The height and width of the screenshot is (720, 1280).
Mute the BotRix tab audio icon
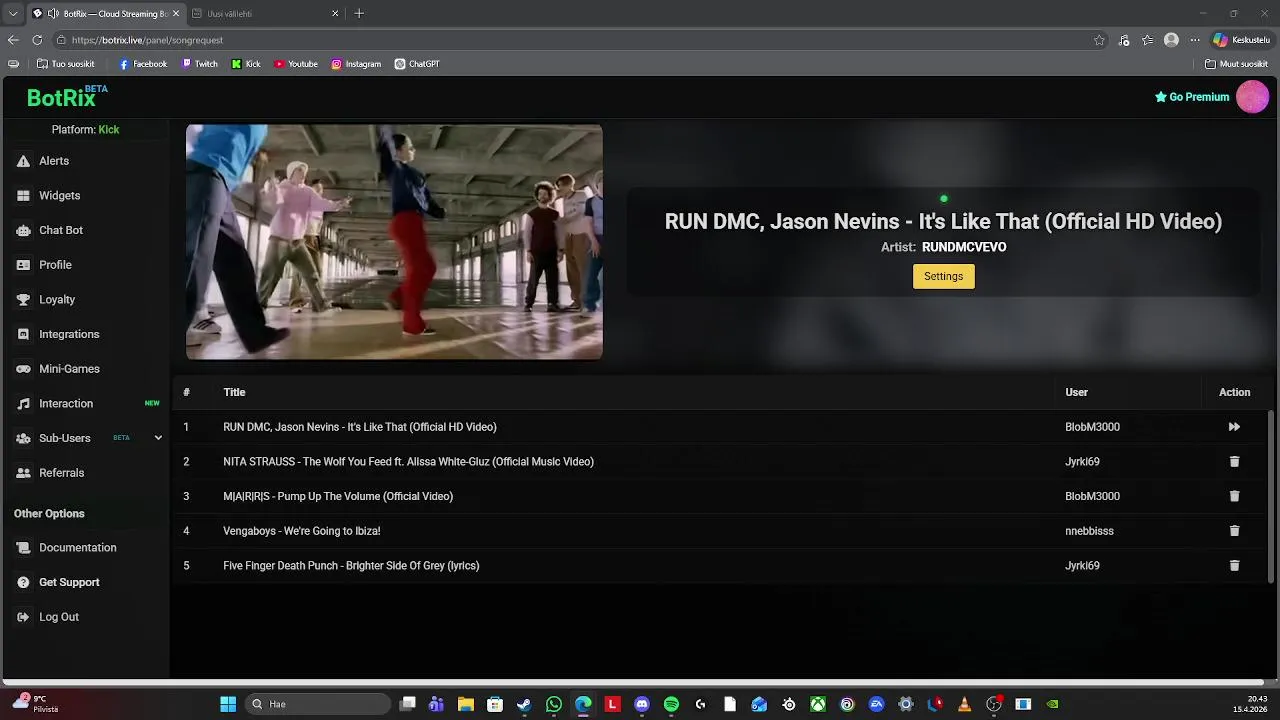coord(51,14)
